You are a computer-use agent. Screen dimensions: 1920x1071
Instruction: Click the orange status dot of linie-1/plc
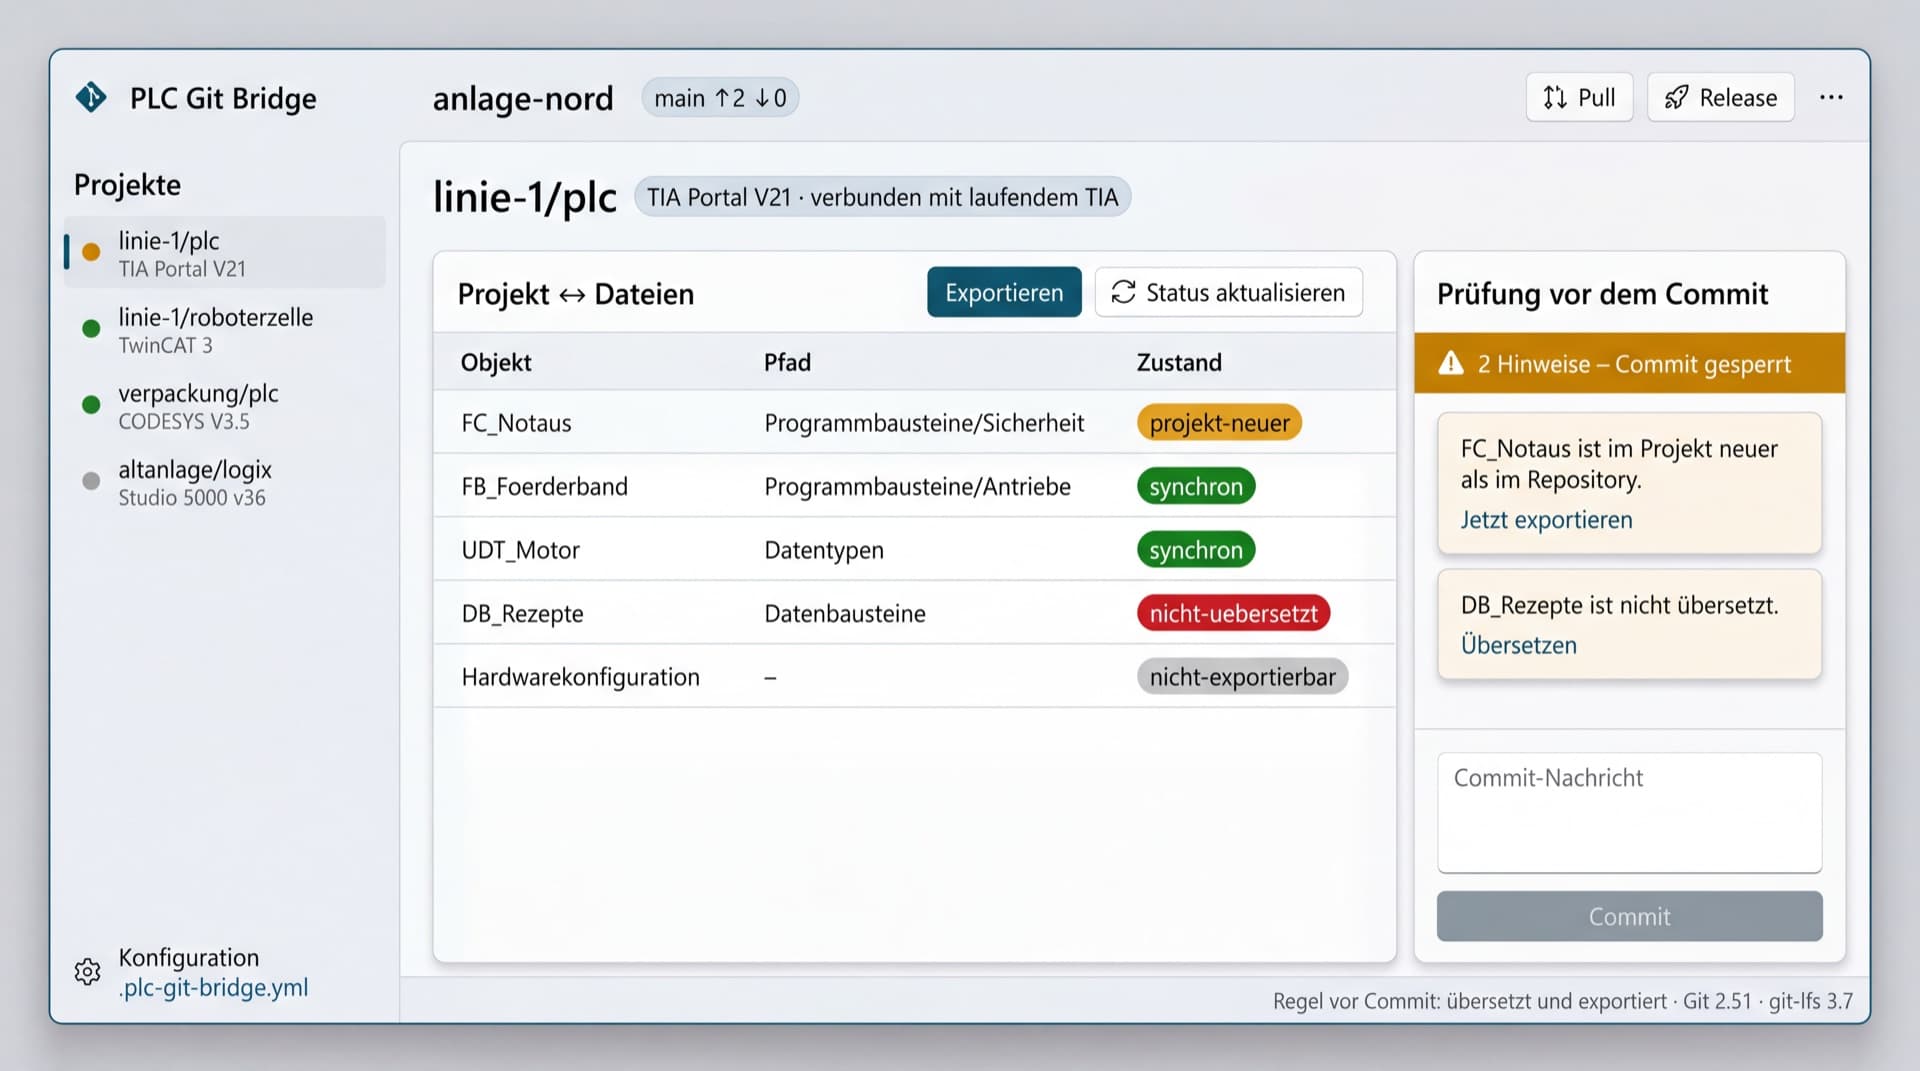tap(91, 252)
